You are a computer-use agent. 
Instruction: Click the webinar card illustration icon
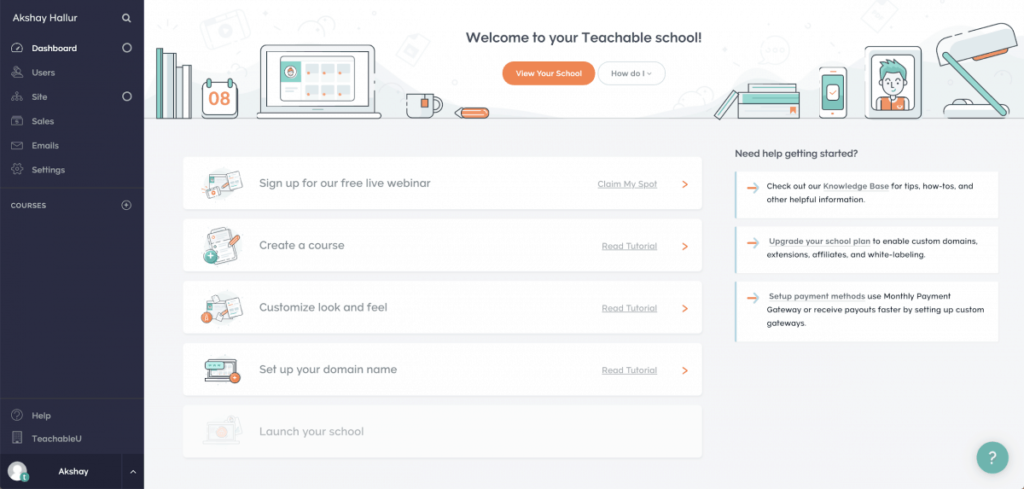point(222,183)
